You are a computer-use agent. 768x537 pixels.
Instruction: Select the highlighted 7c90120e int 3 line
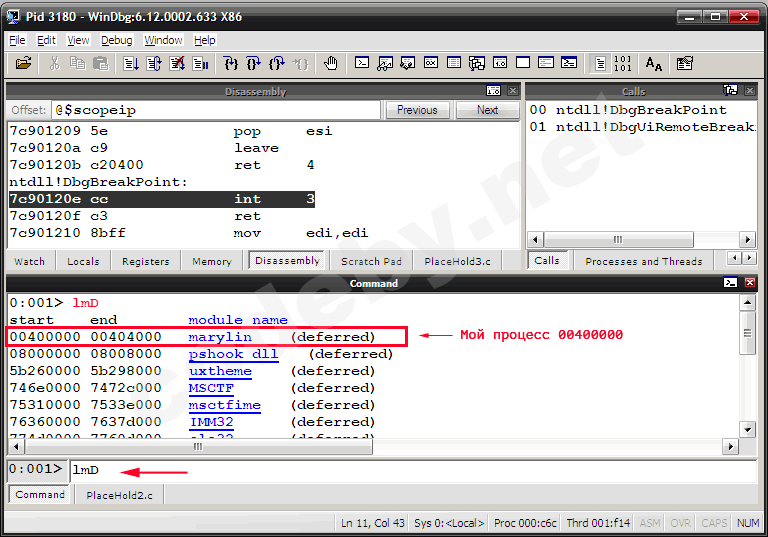click(x=162, y=199)
